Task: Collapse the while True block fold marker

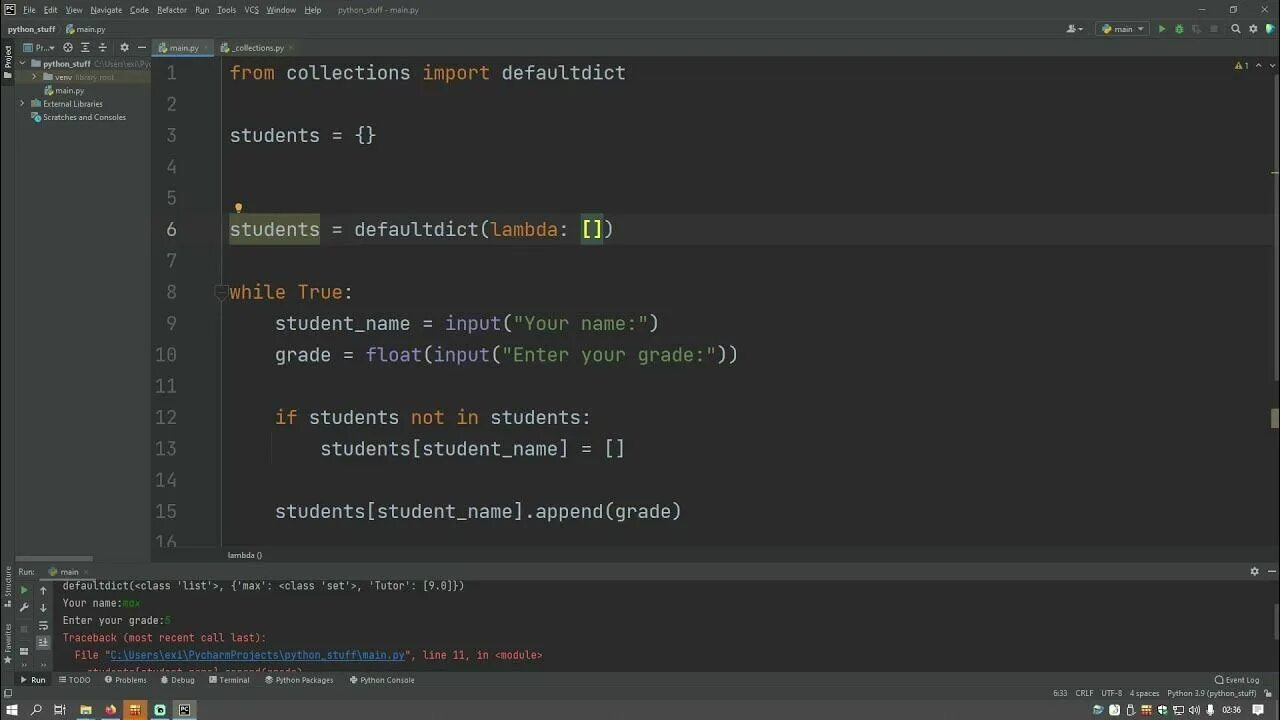Action: click(221, 292)
